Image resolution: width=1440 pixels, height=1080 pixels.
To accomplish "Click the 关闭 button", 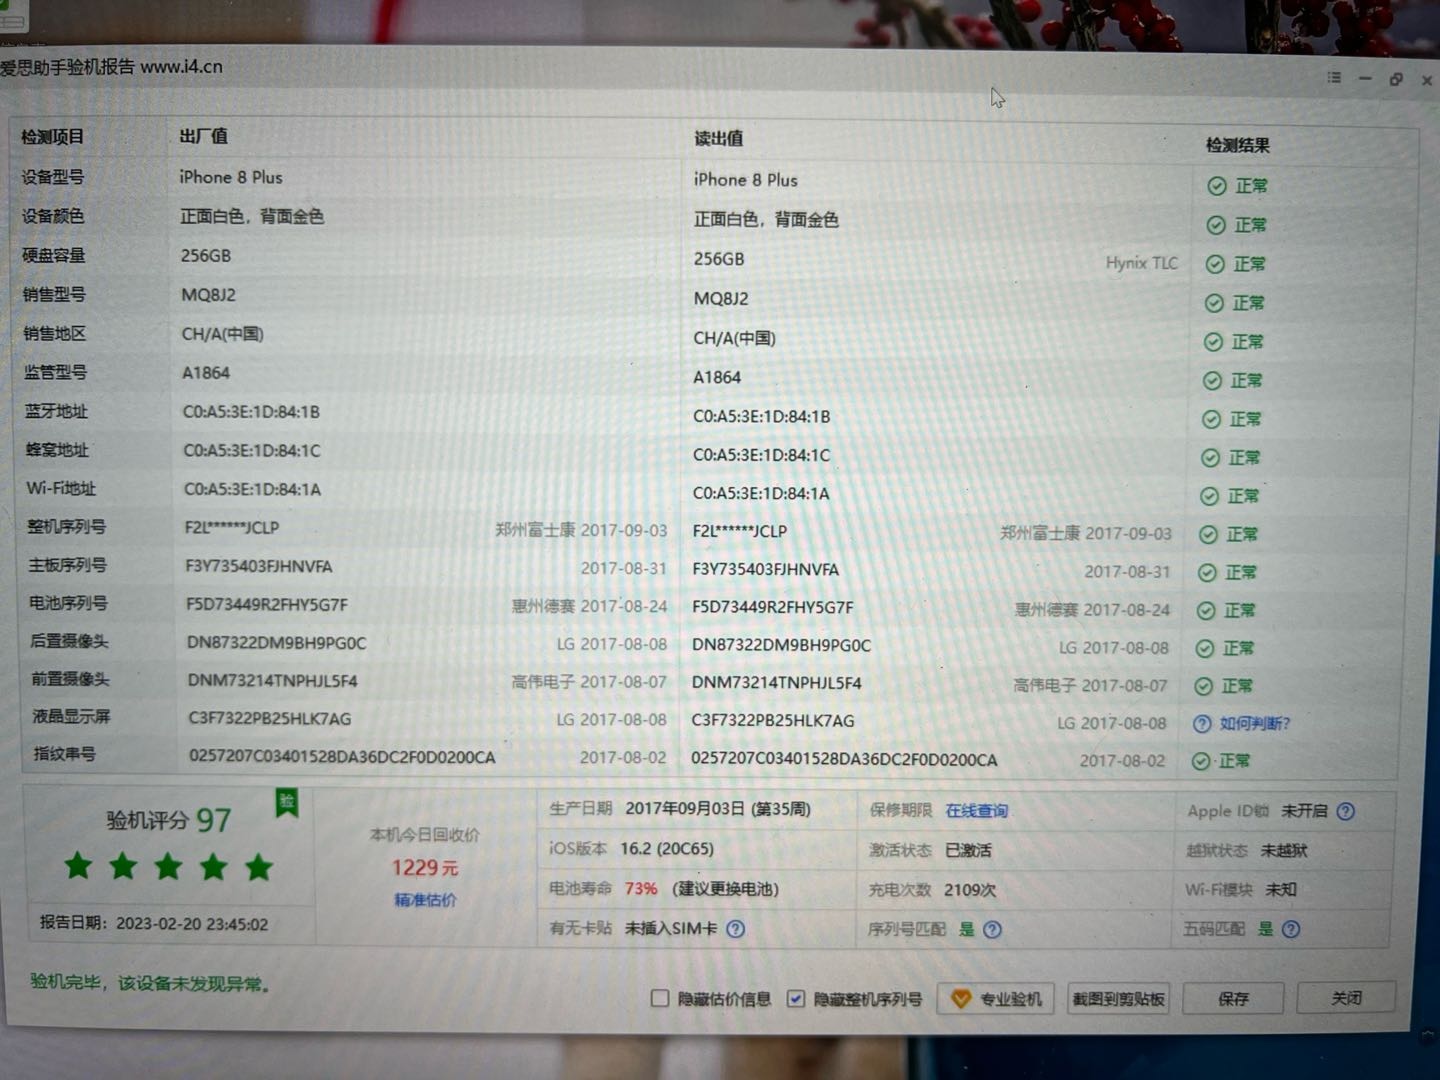I will pyautogui.click(x=1346, y=997).
